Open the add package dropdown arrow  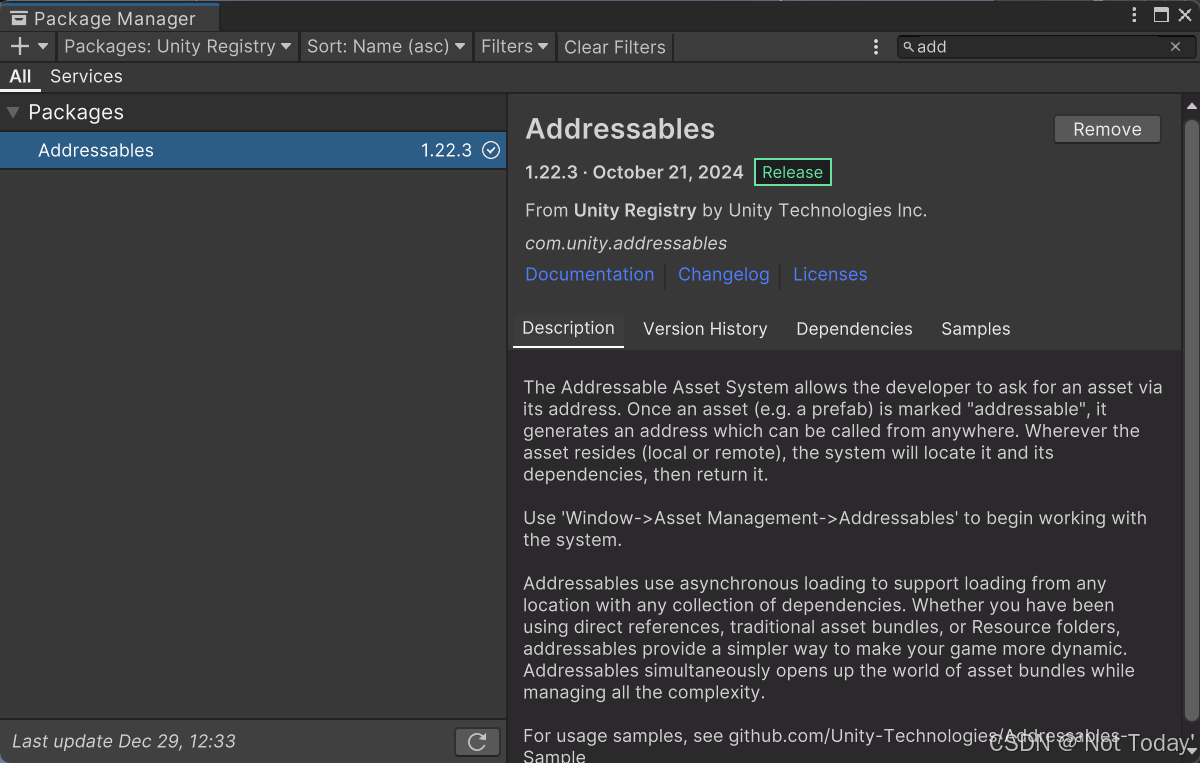click(x=43, y=47)
